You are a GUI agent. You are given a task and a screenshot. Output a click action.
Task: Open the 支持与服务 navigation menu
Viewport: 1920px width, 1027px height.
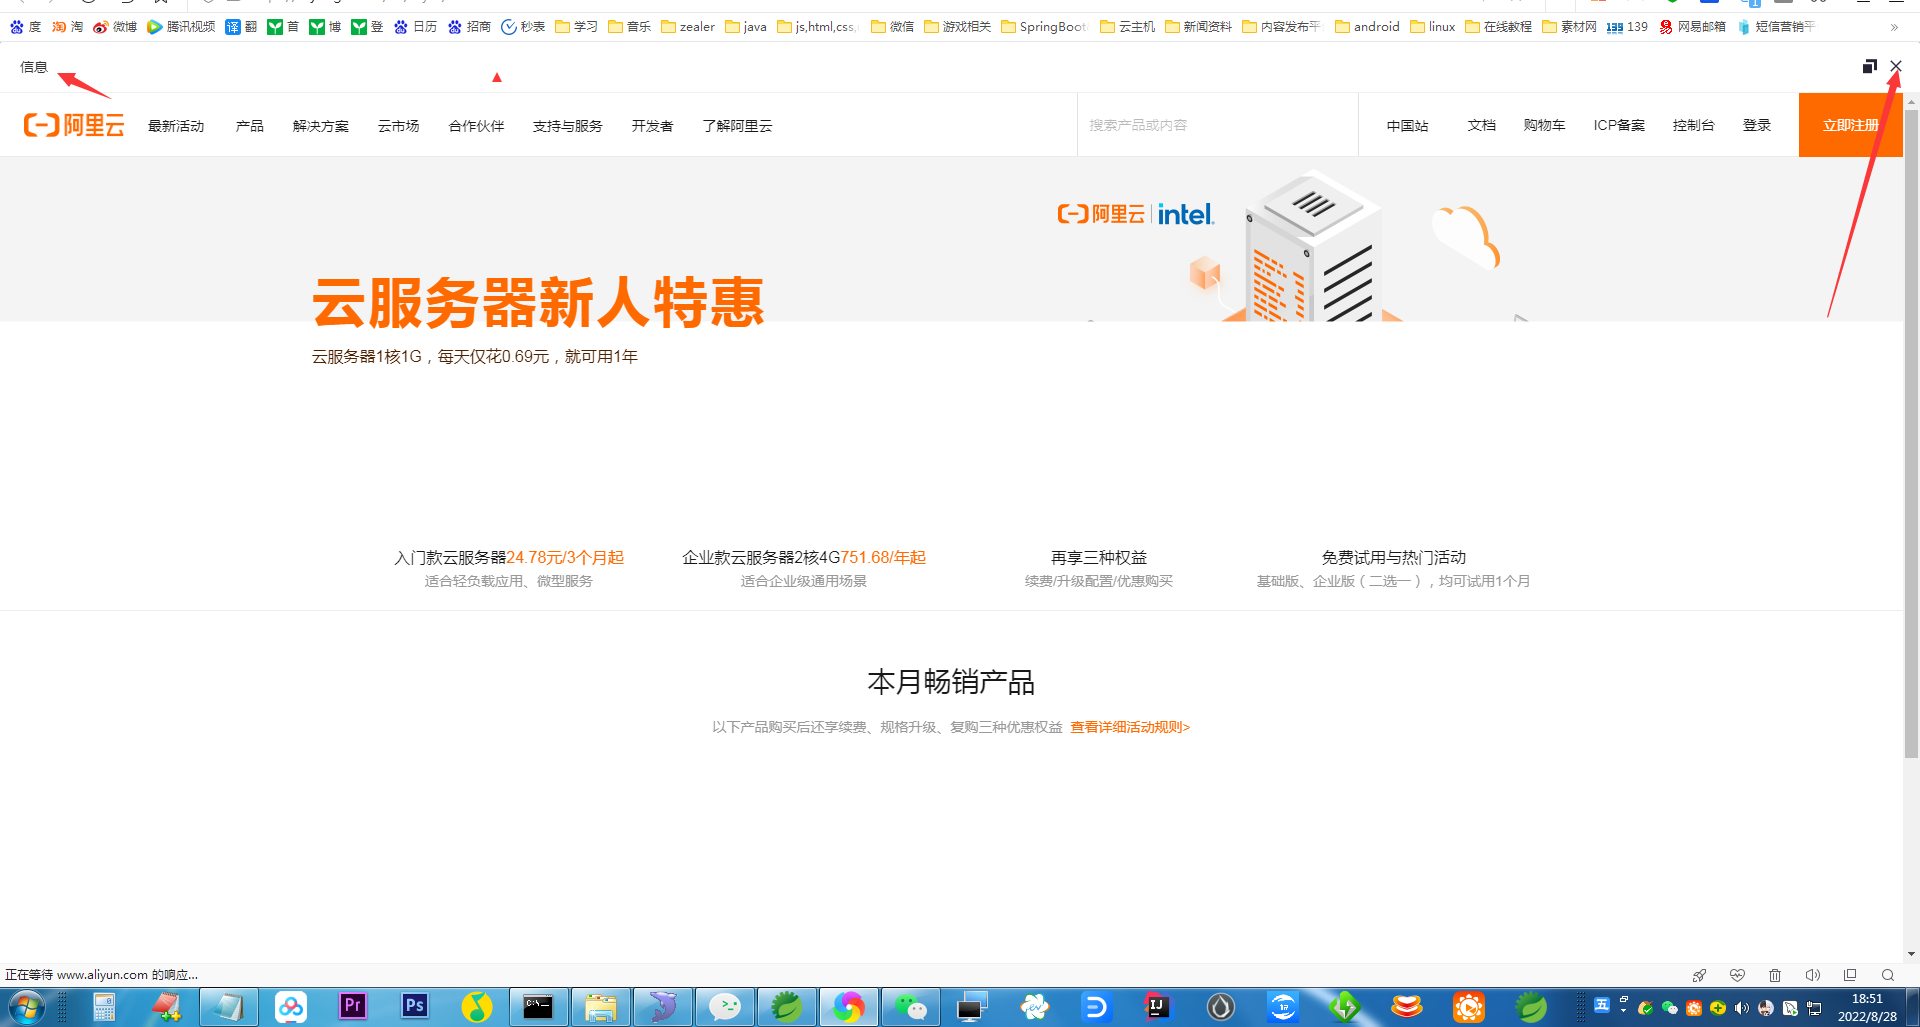tap(568, 126)
